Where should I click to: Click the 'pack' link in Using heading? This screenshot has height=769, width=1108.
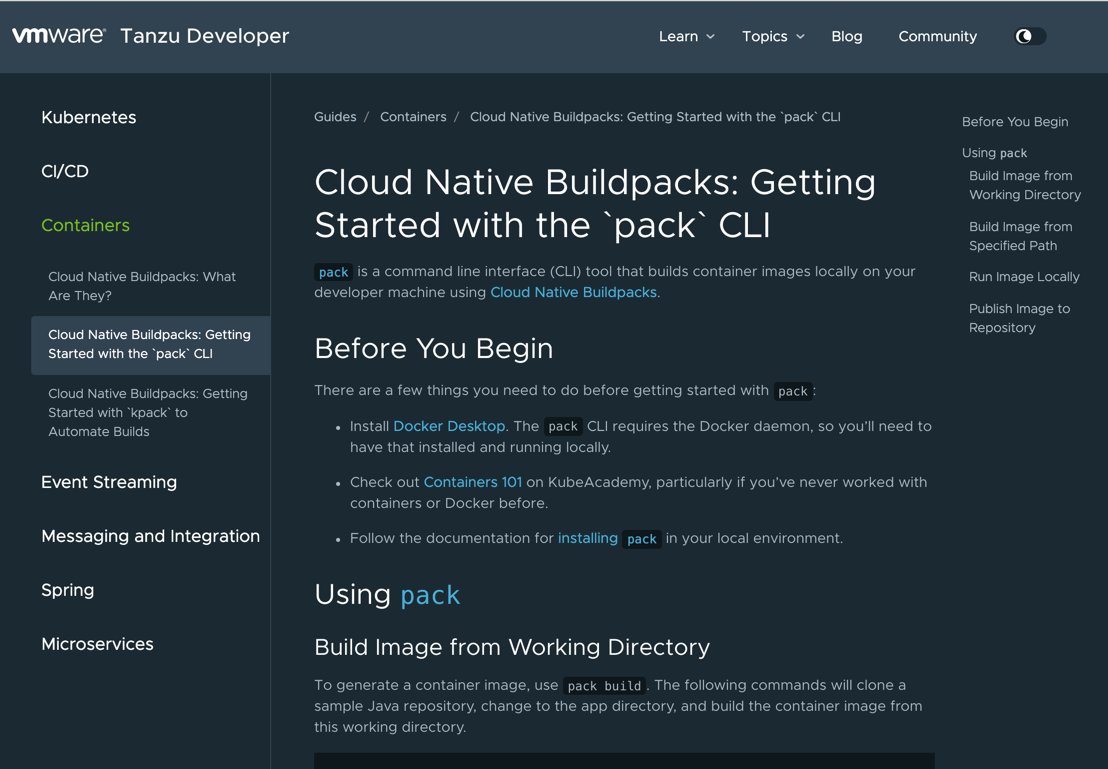point(430,595)
